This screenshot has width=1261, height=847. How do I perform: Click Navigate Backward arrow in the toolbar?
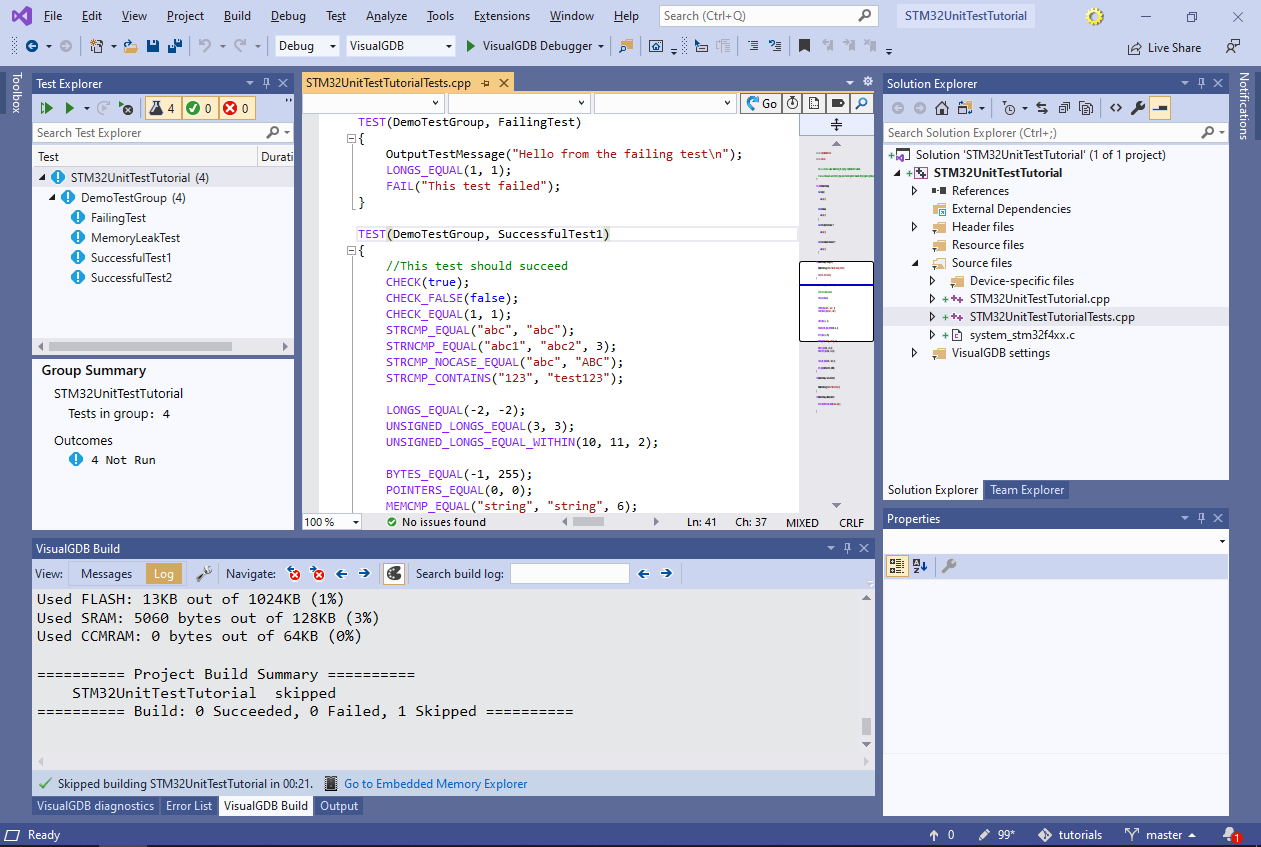32,46
